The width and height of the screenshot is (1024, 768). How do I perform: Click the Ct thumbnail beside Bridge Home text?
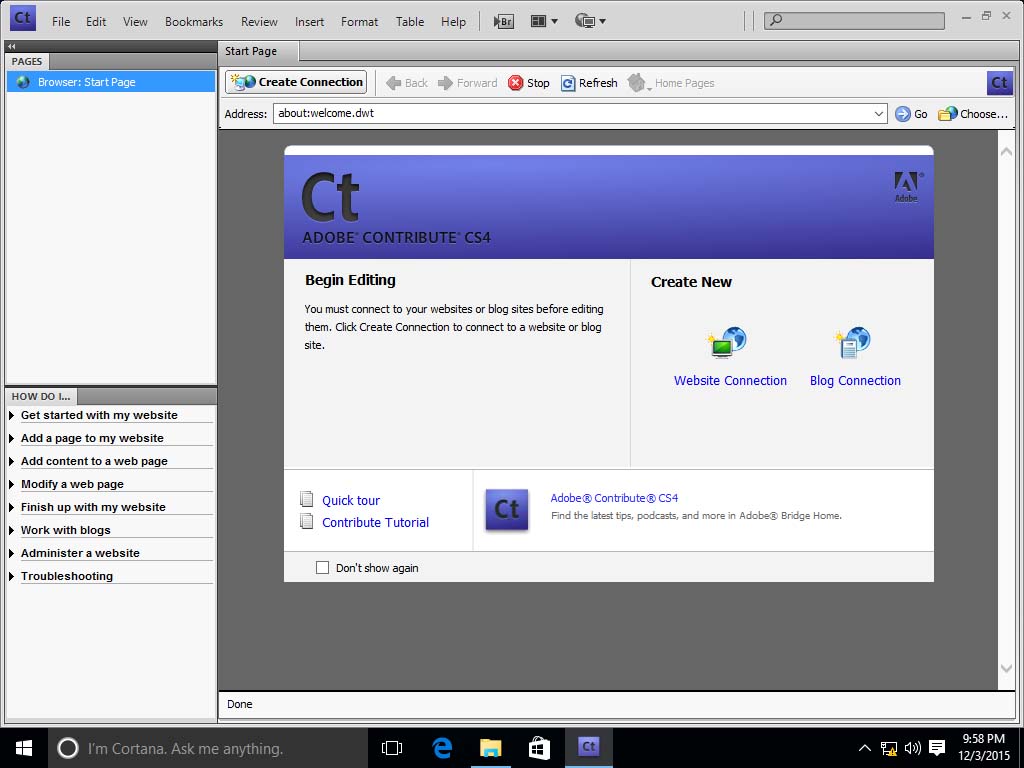pos(507,509)
